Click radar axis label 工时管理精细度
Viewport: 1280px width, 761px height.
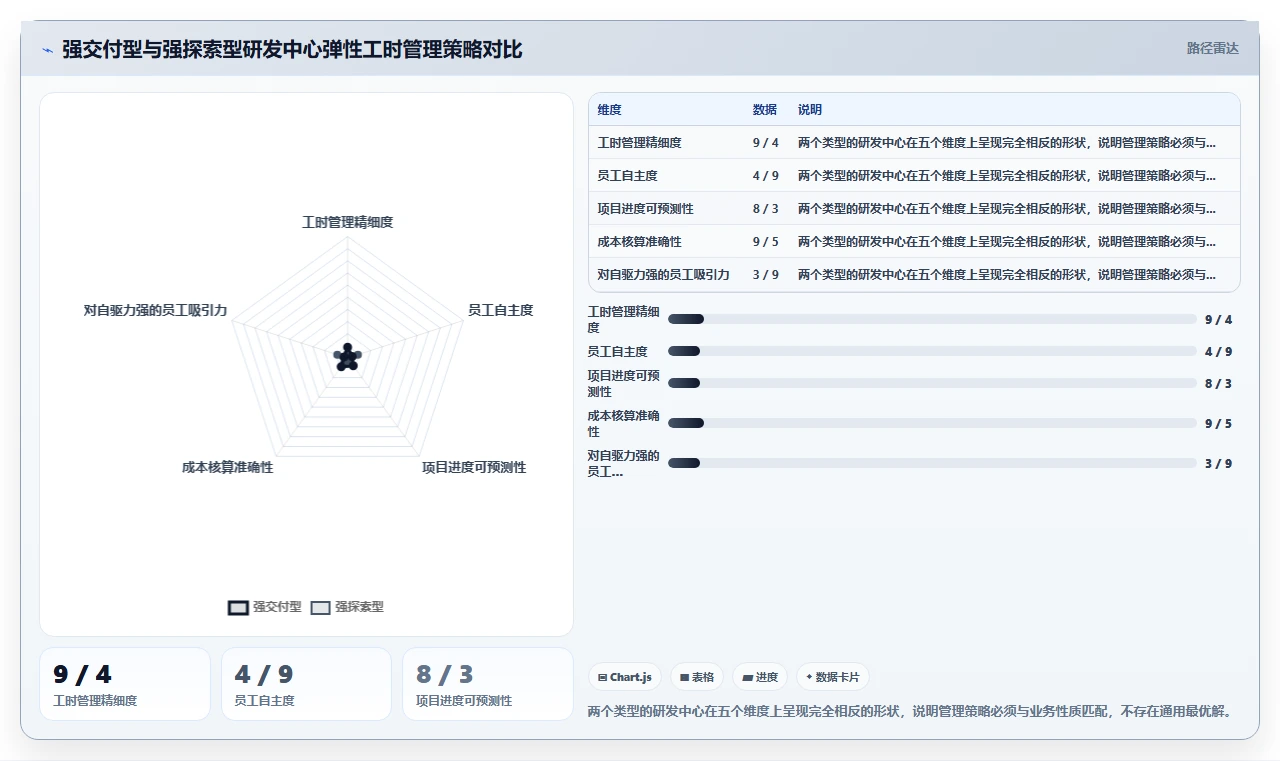point(348,222)
